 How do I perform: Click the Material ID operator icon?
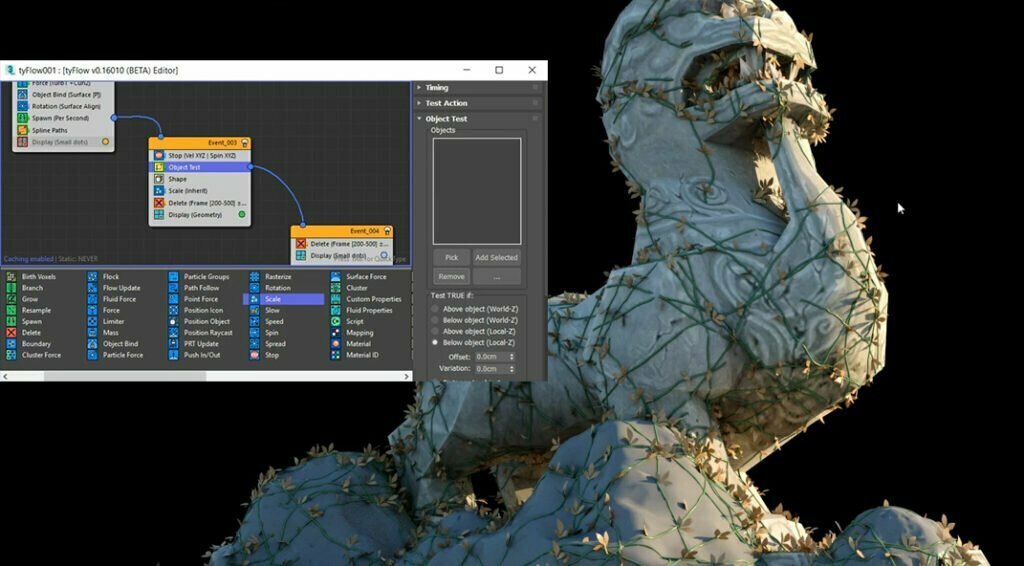point(335,355)
